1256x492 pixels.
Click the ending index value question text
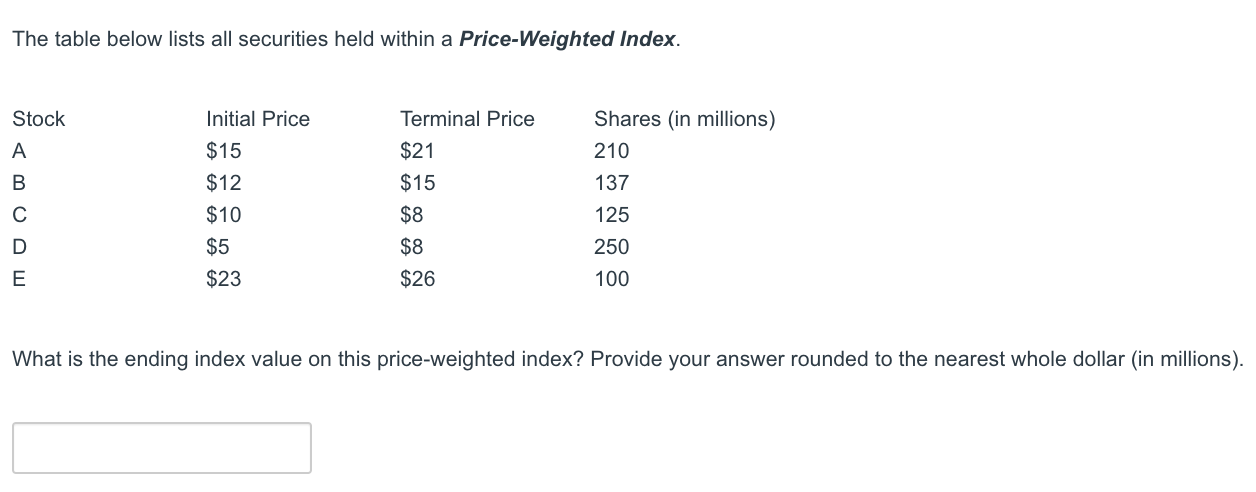[627, 360]
